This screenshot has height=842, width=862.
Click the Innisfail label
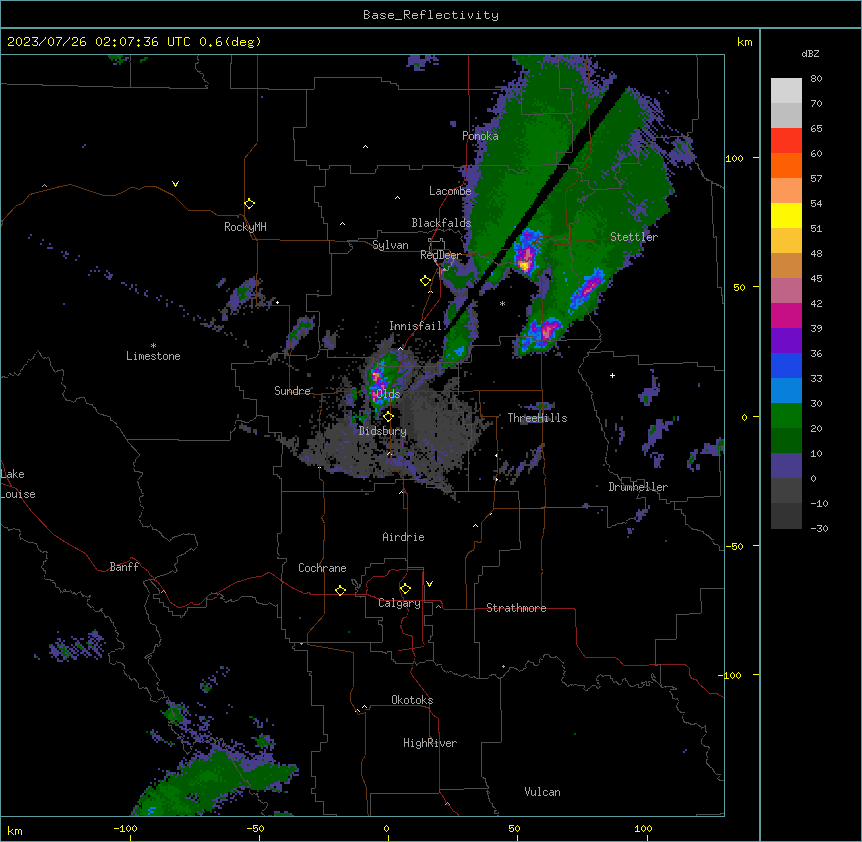tap(415, 326)
